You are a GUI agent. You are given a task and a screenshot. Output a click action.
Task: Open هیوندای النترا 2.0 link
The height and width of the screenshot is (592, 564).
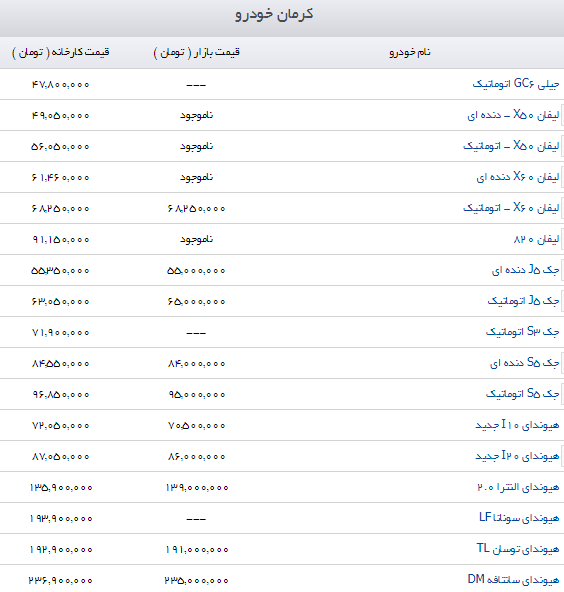click(x=518, y=487)
